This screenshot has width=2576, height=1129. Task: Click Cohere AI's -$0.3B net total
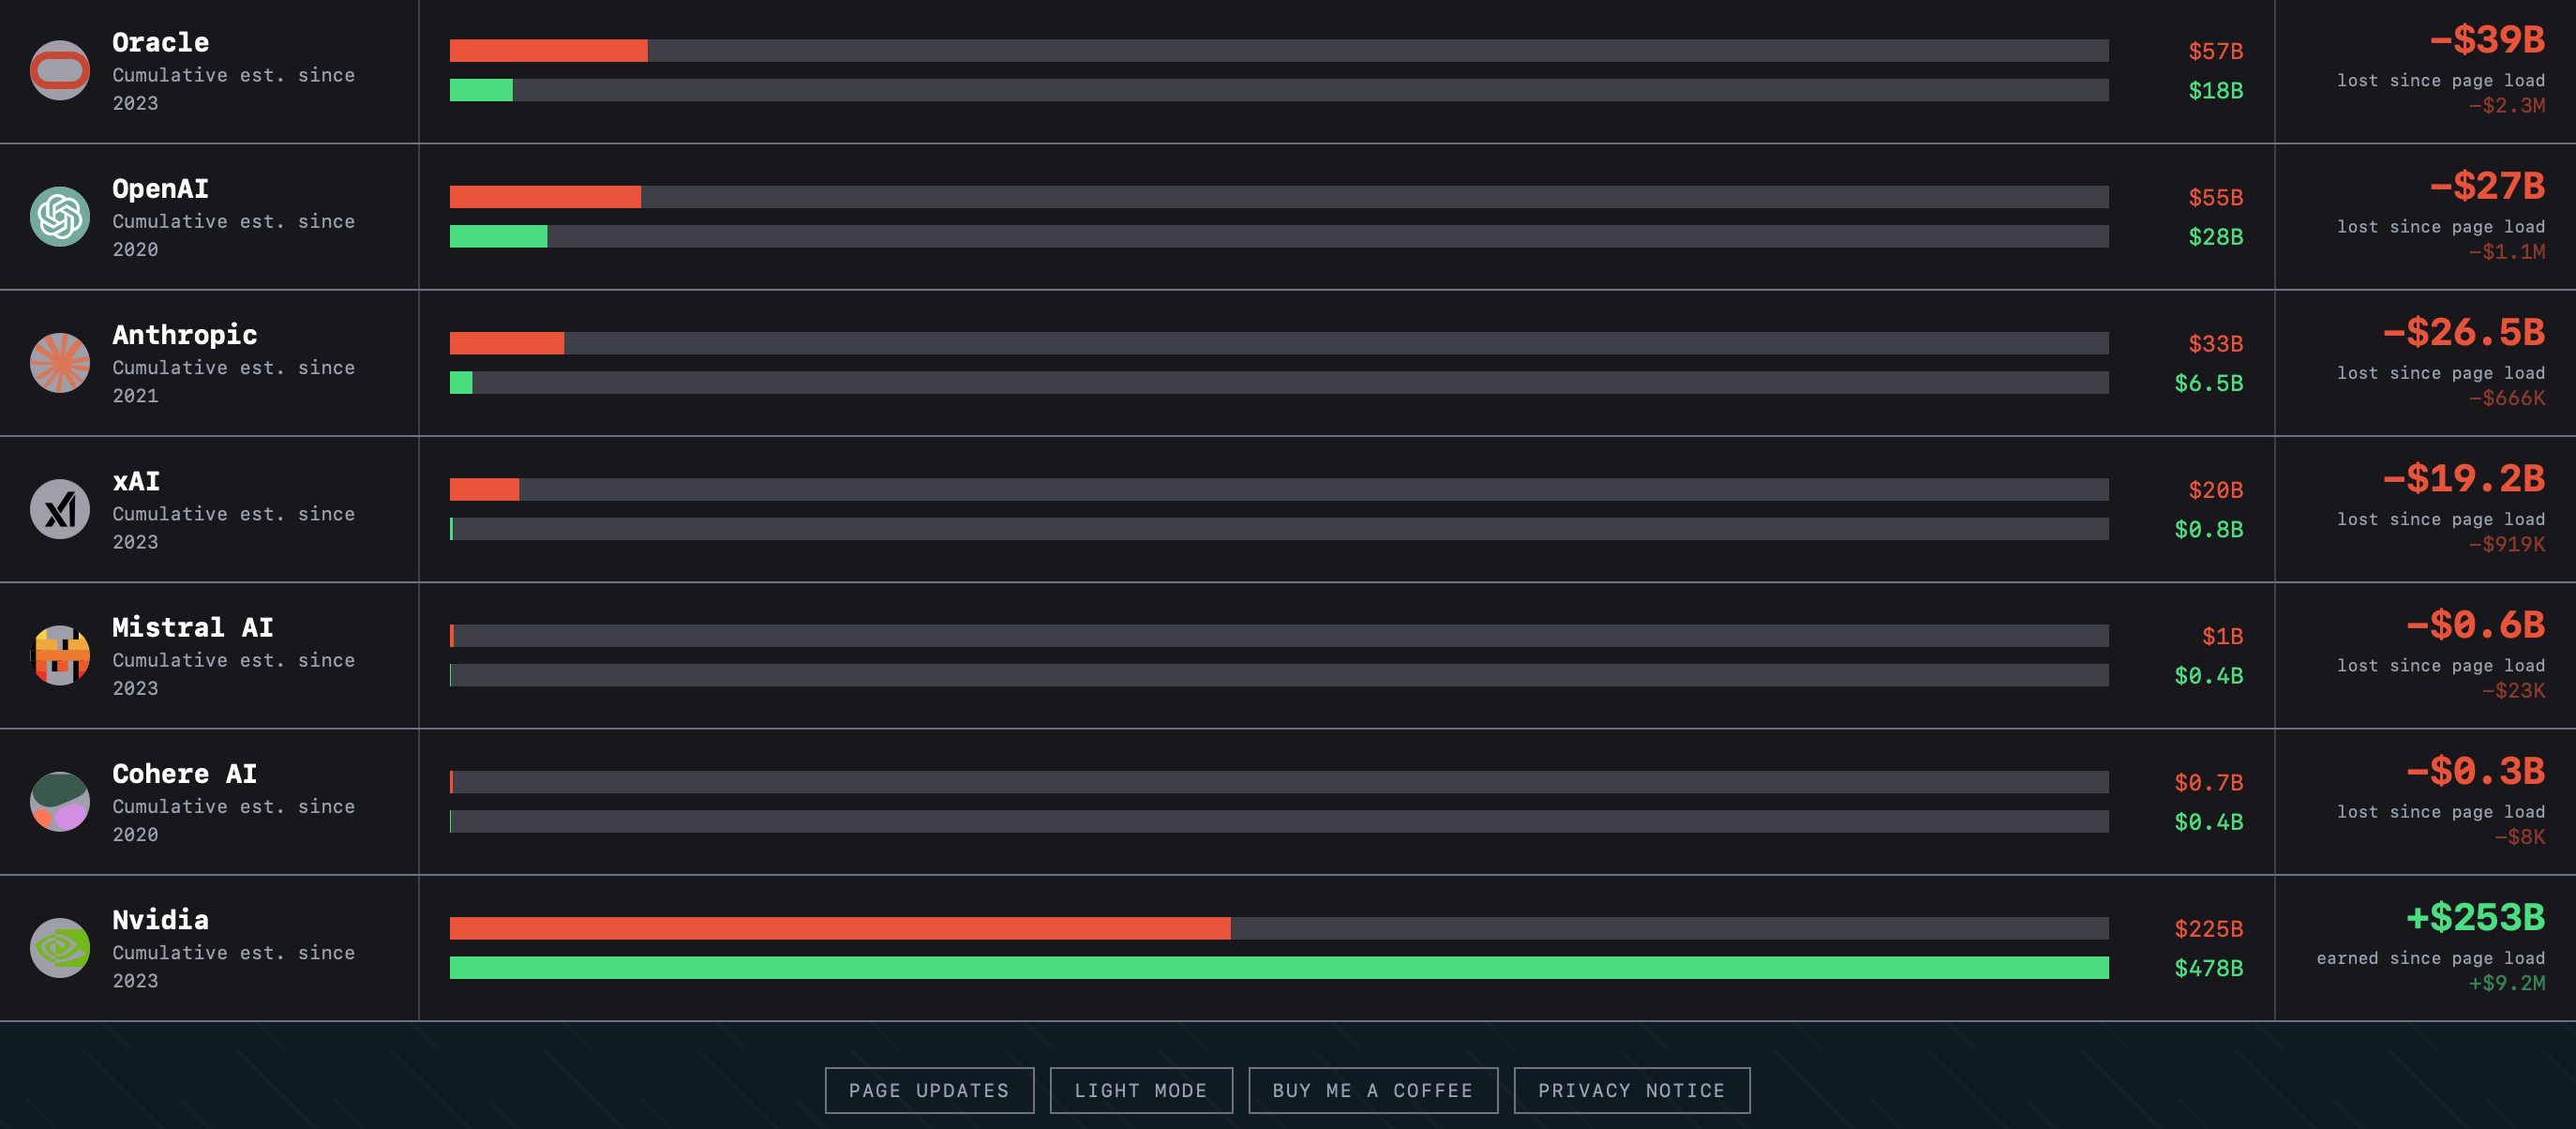[x=2475, y=771]
